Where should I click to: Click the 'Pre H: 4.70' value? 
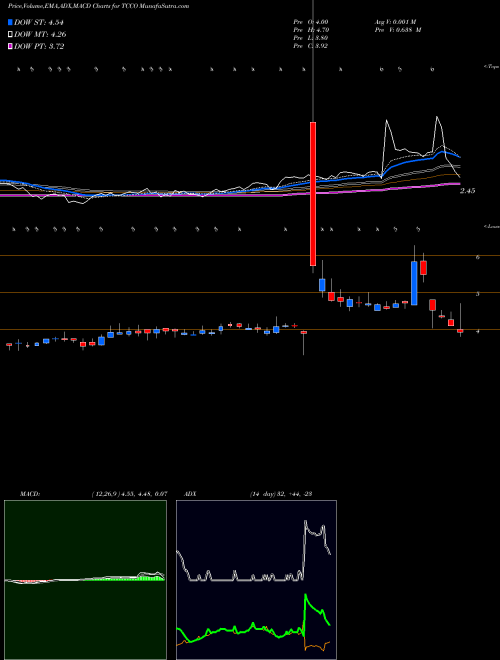click(311, 30)
